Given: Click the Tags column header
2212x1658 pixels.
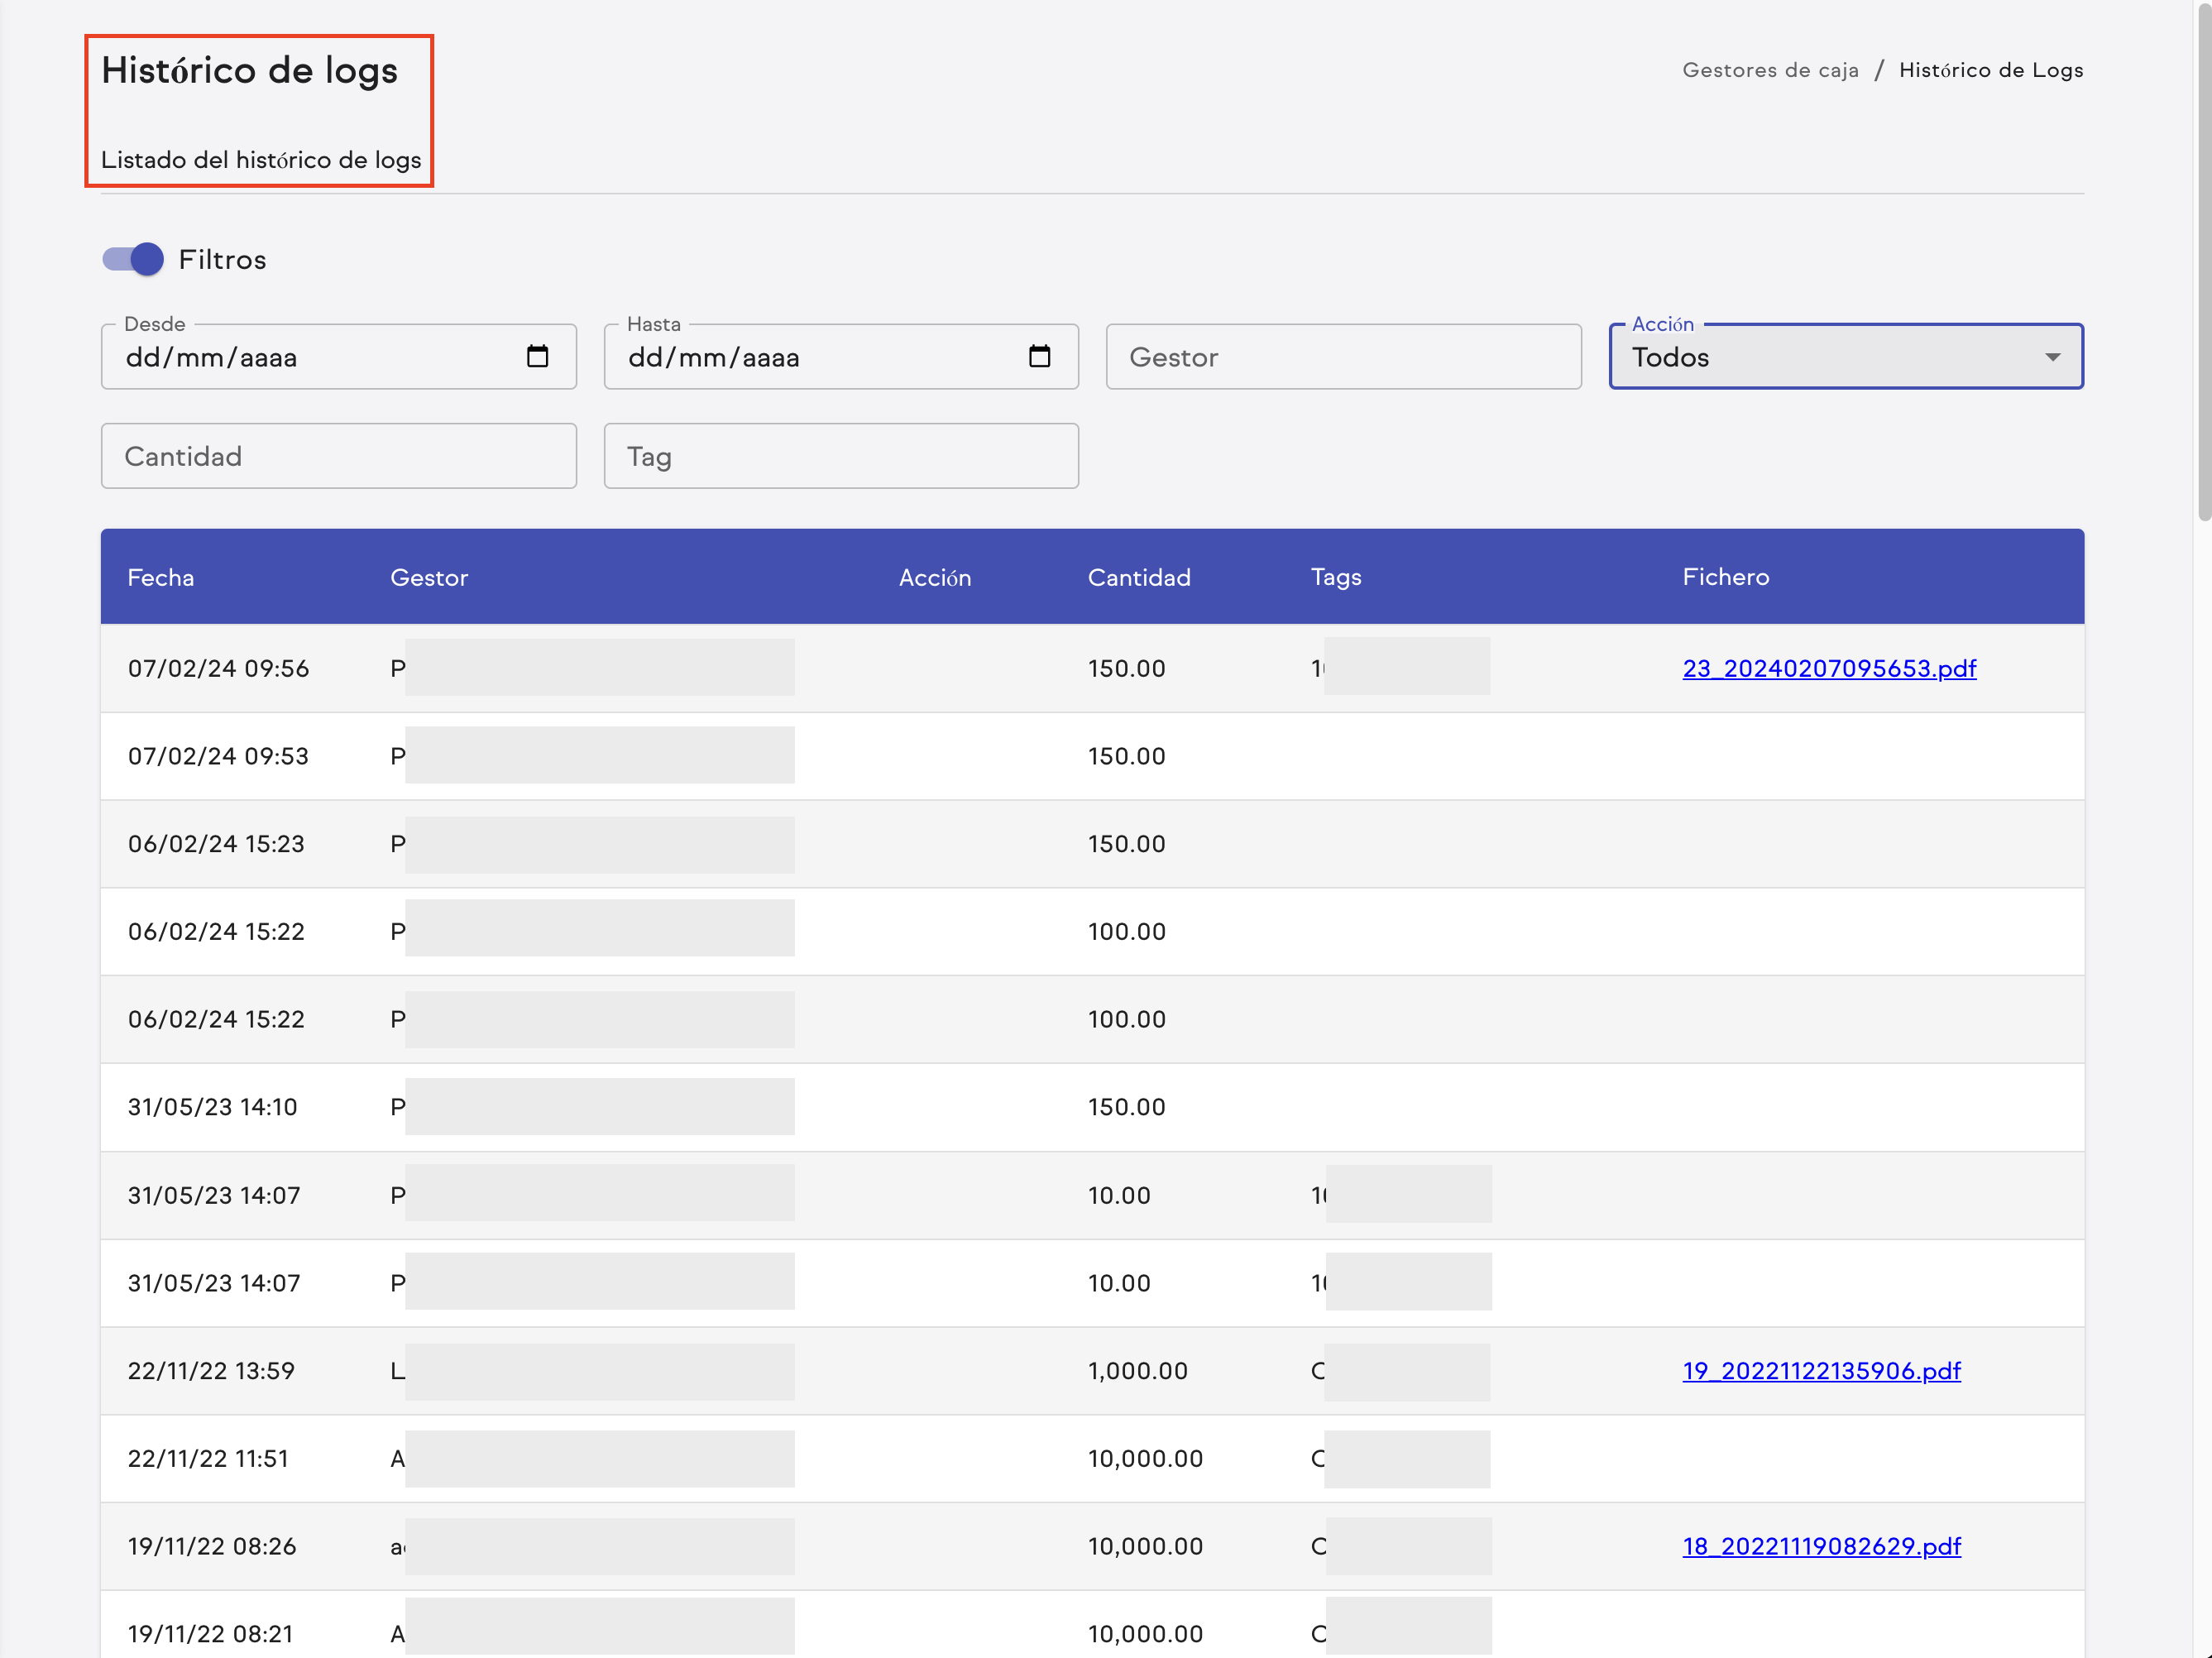Looking at the screenshot, I should 1335,577.
